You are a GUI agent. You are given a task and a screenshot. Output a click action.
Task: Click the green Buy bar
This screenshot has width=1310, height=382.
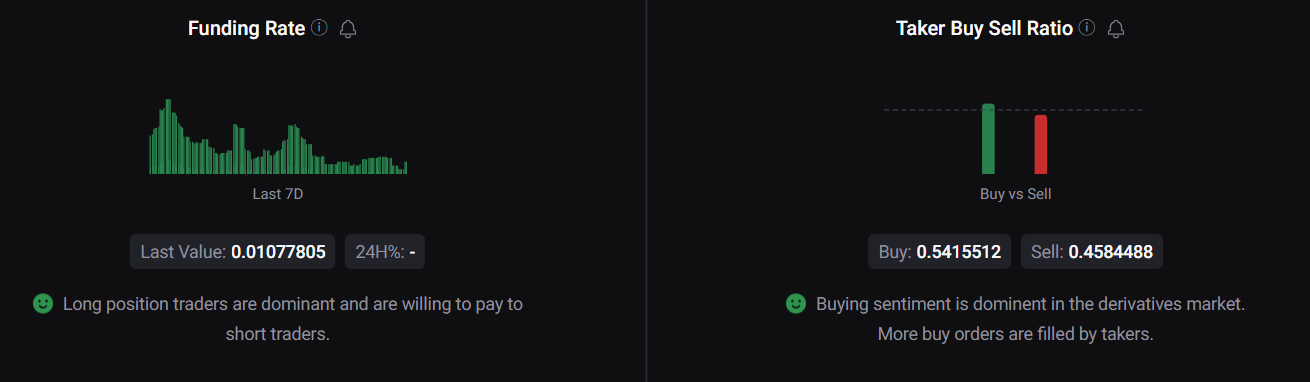tap(988, 139)
